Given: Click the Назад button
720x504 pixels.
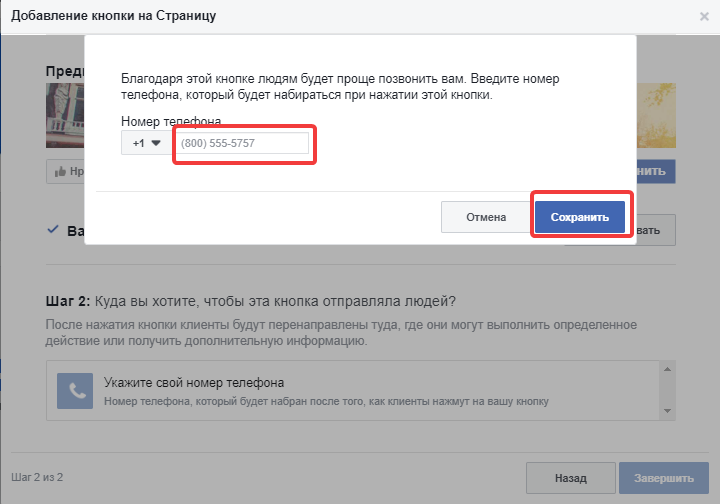Looking at the screenshot, I should (x=571, y=478).
